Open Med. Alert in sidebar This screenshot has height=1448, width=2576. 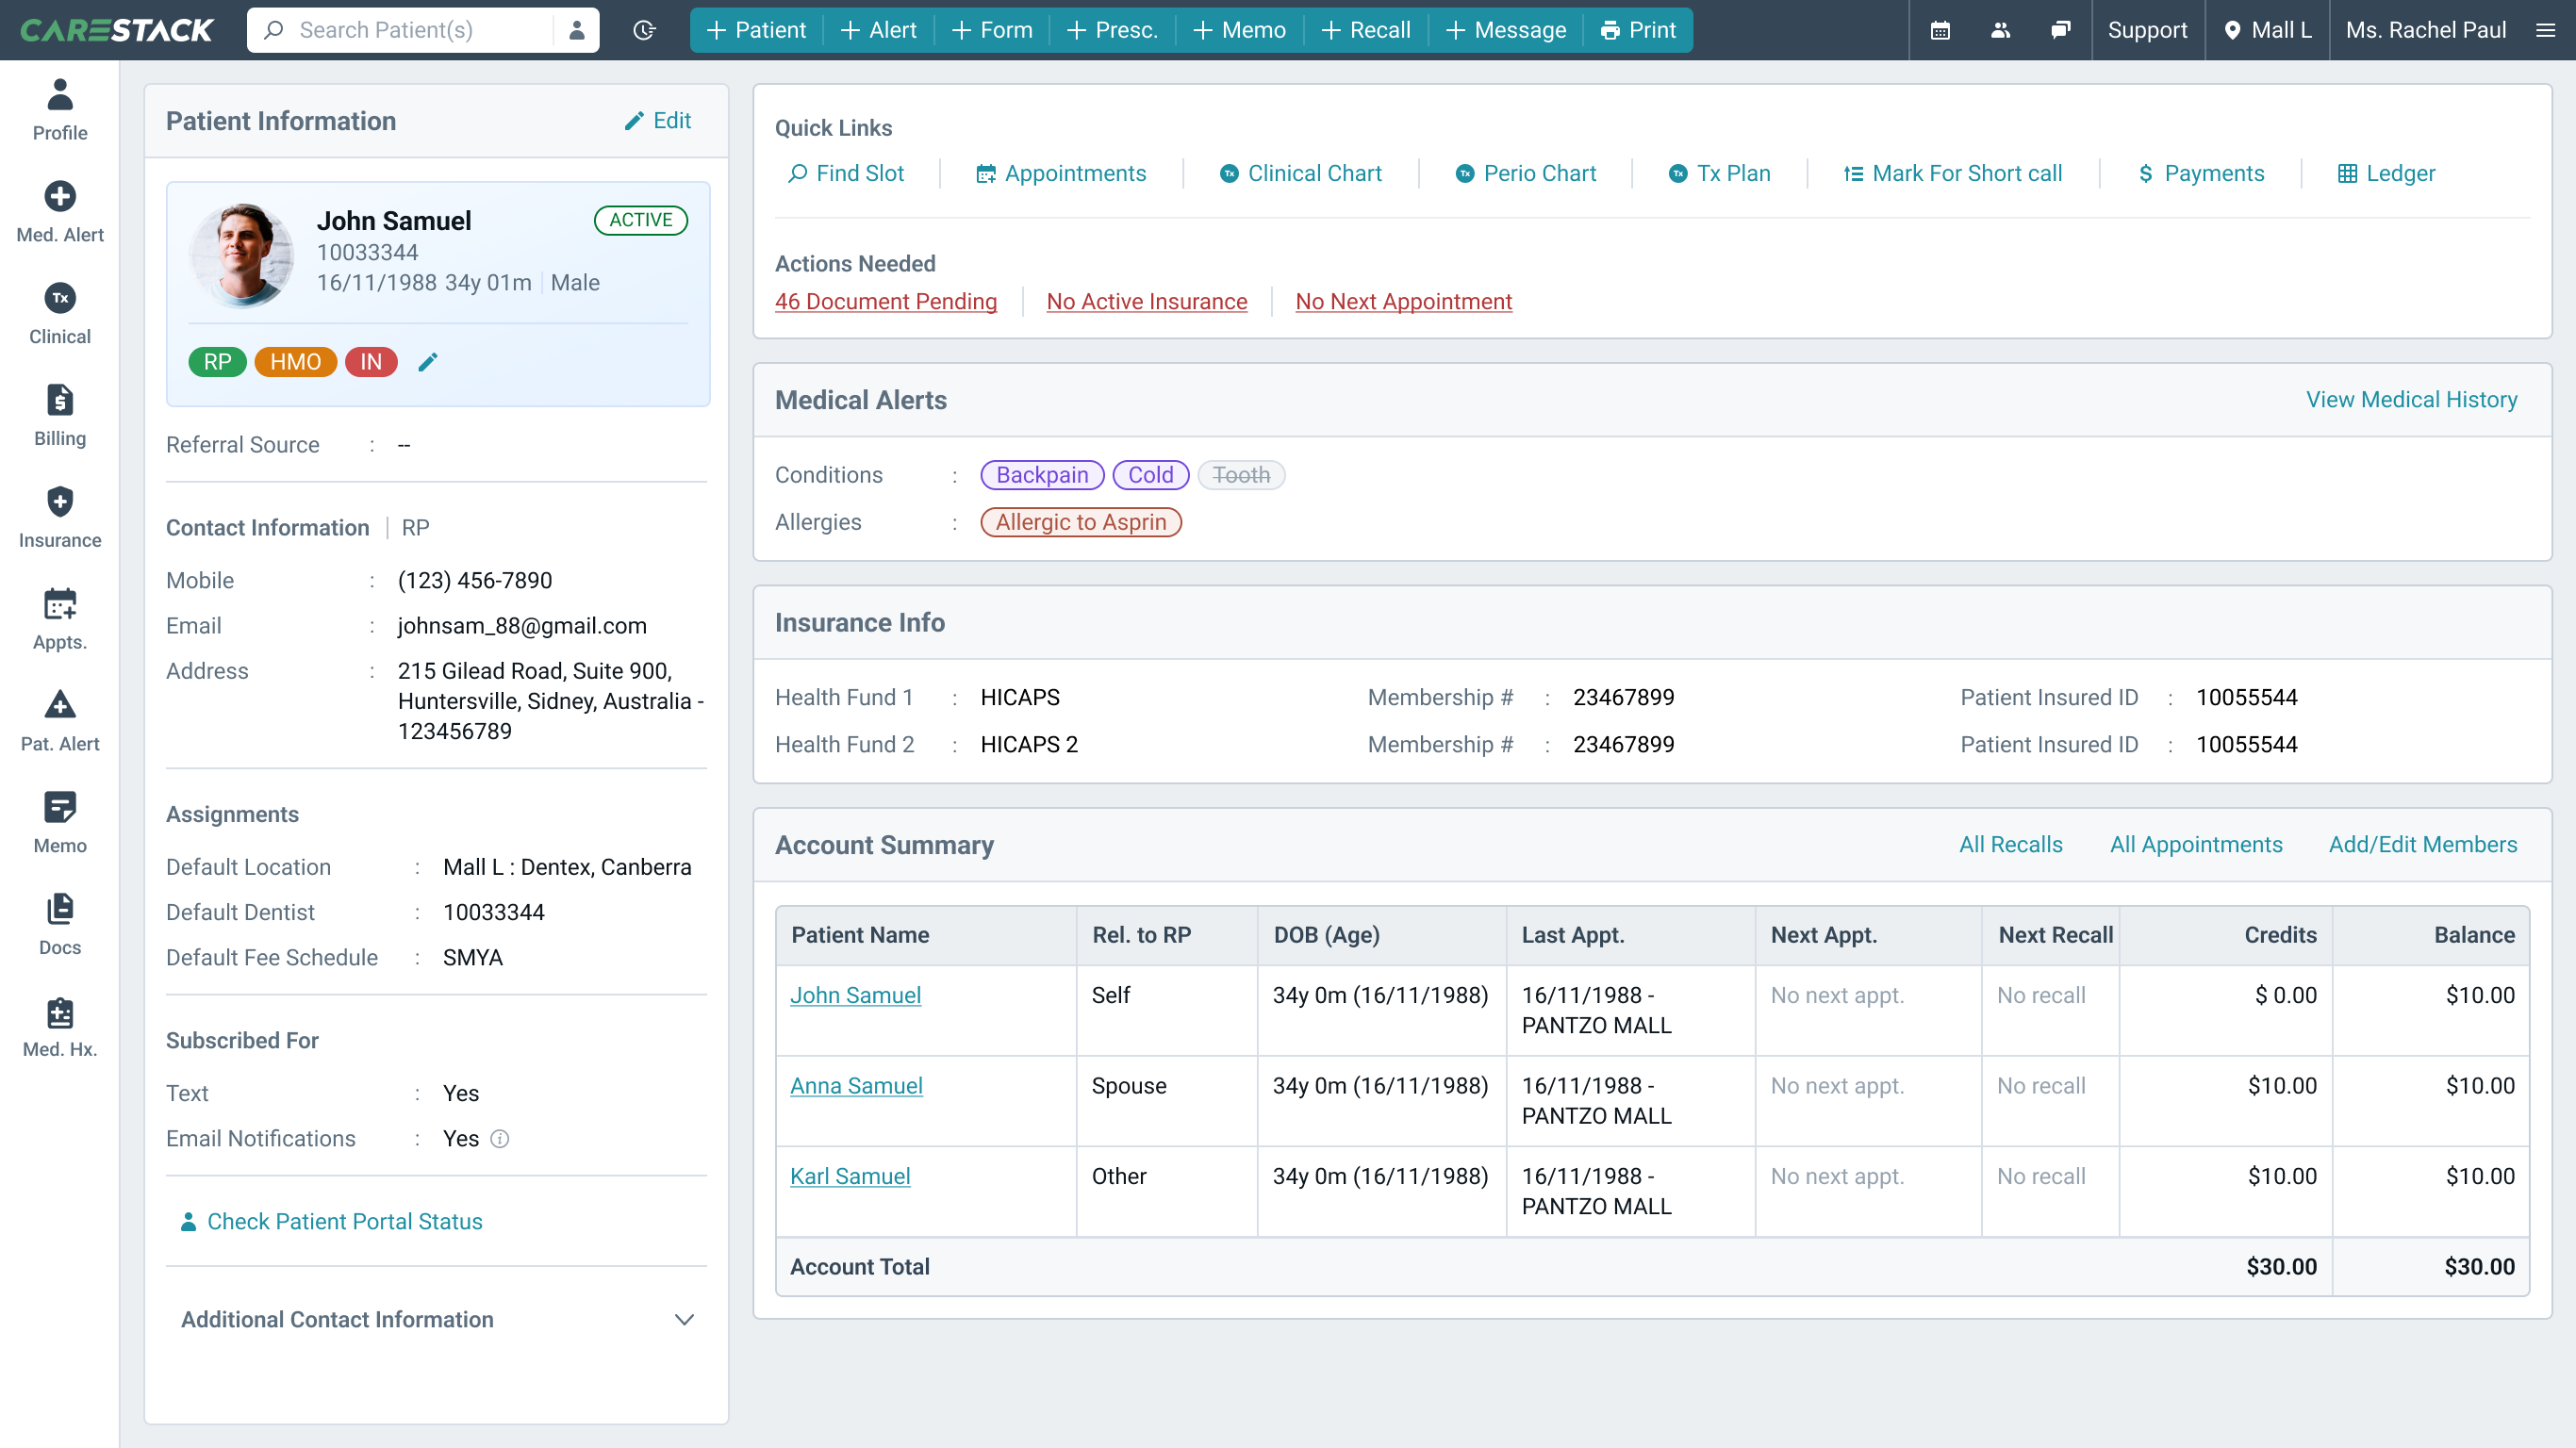point(60,212)
